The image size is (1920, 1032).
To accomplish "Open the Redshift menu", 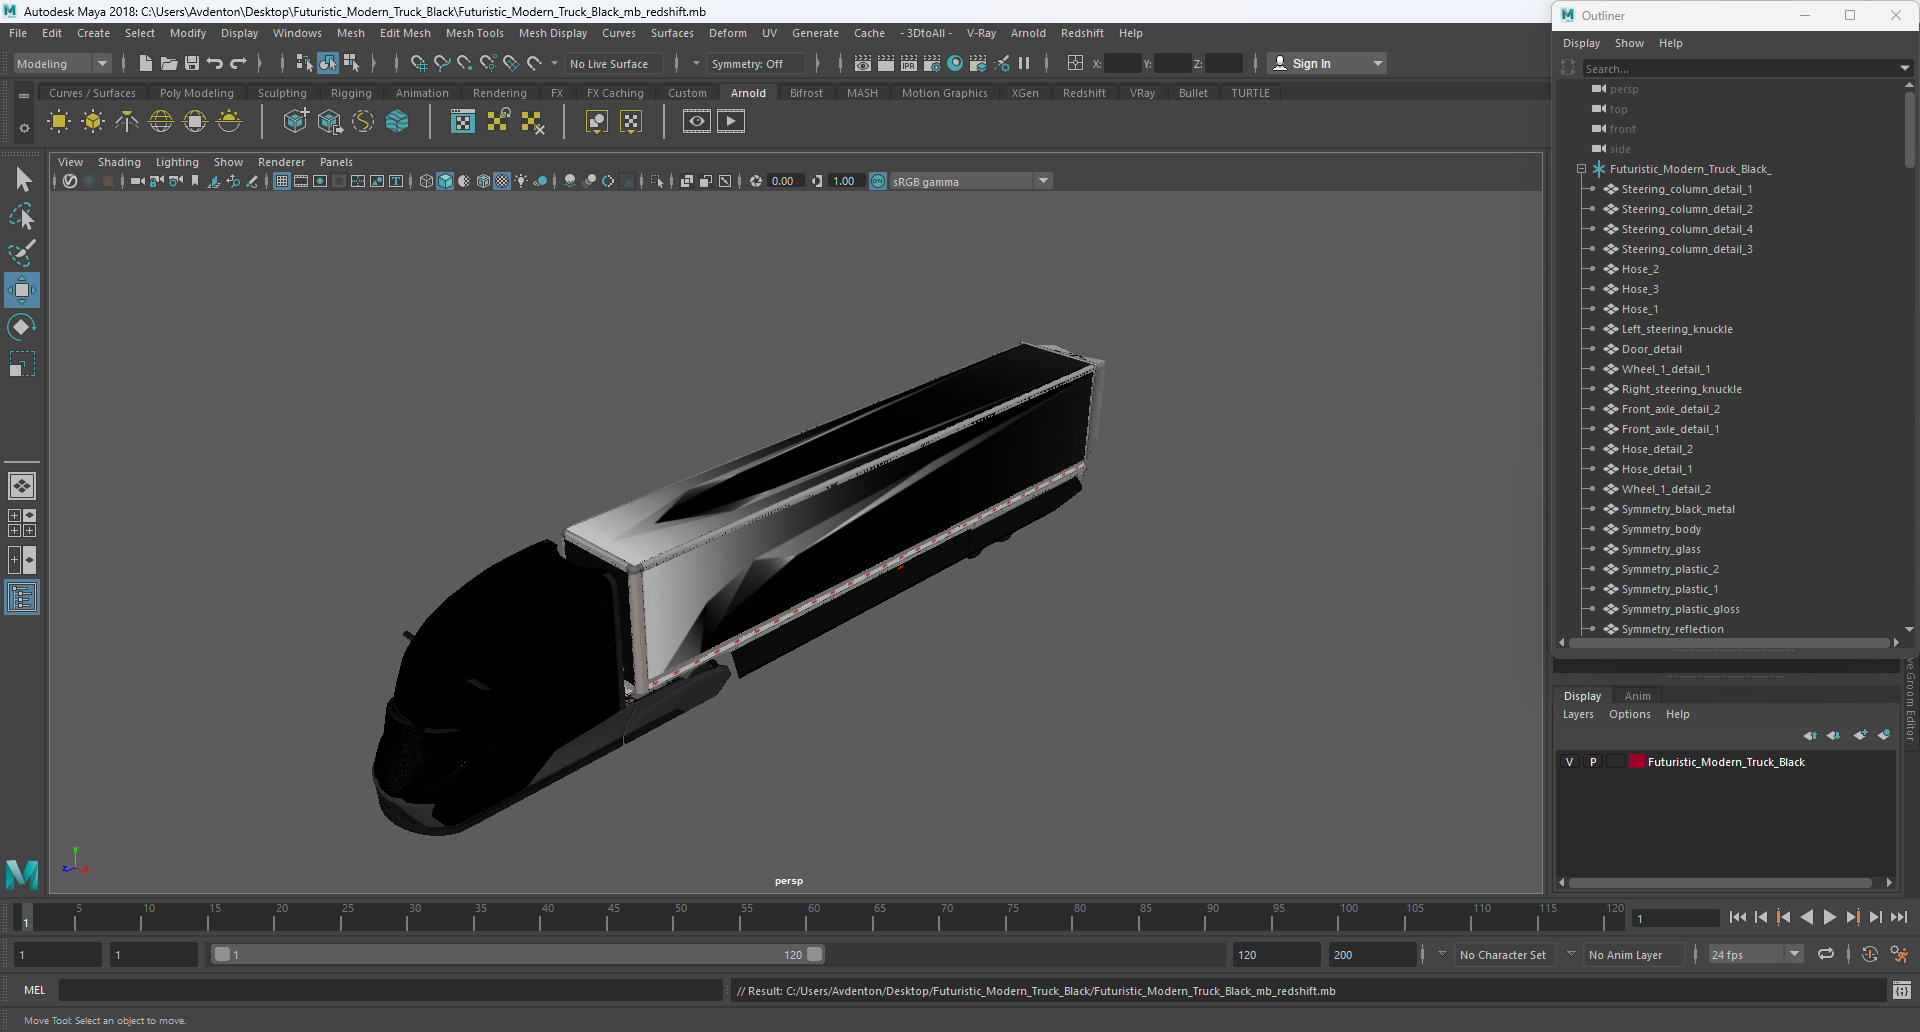I will coord(1082,33).
